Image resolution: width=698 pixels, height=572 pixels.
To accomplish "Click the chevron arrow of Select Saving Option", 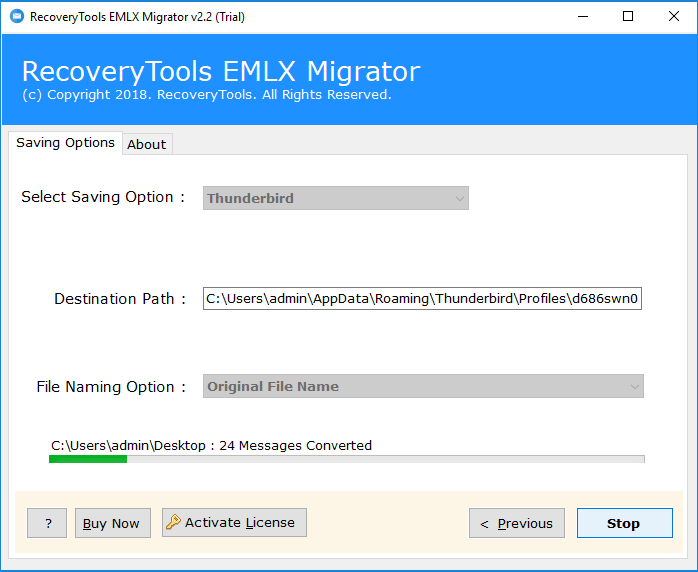I will click(x=460, y=199).
